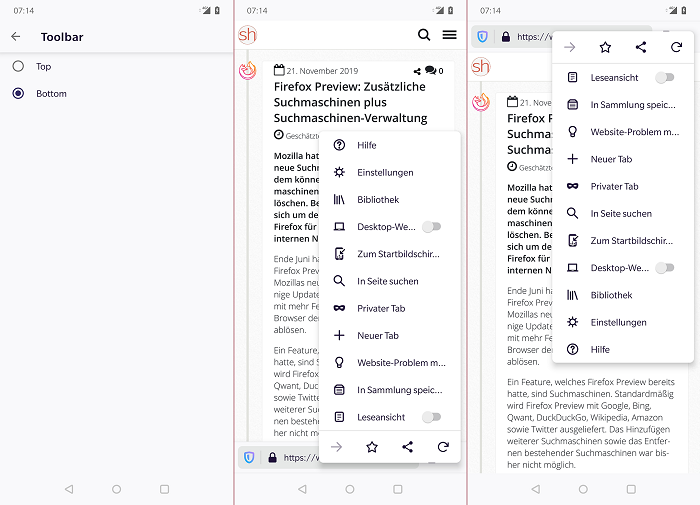Open the article title in the middle screen
This screenshot has width=700, height=505.
(350, 102)
